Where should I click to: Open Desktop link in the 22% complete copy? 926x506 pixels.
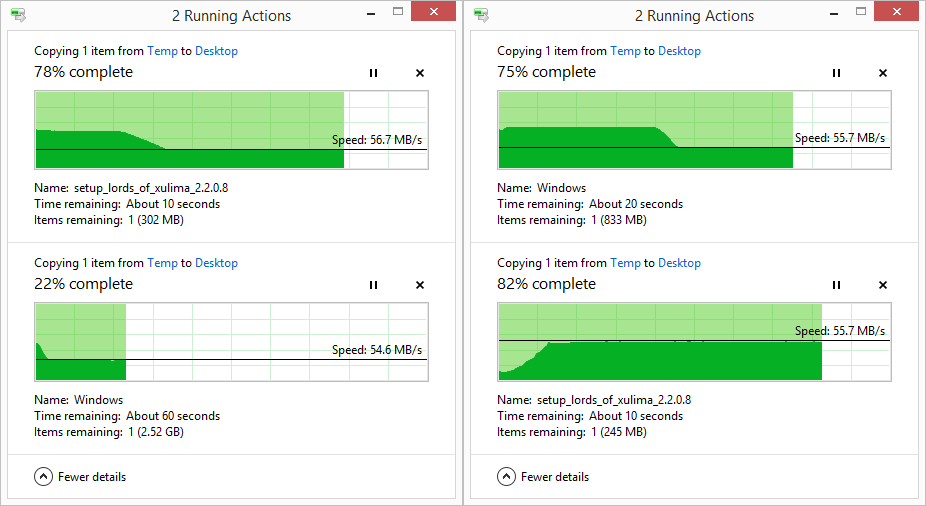tap(216, 263)
